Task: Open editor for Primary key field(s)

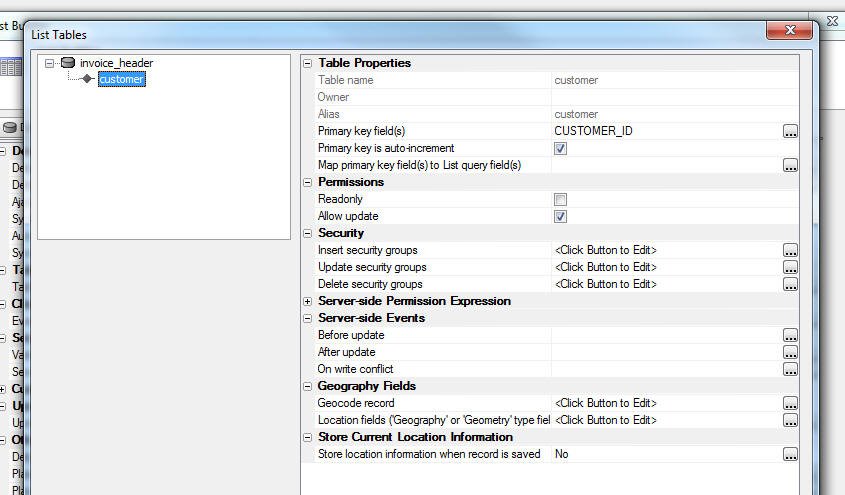Action: click(x=790, y=131)
